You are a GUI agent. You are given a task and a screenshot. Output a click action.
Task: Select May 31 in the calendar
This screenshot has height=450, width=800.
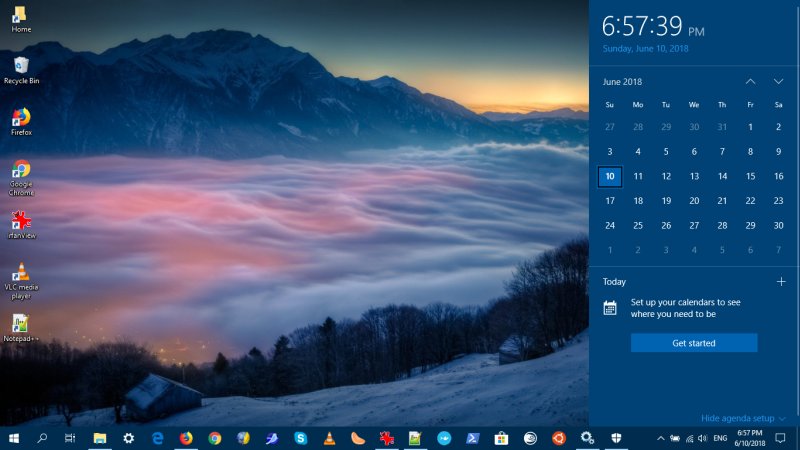coord(722,127)
